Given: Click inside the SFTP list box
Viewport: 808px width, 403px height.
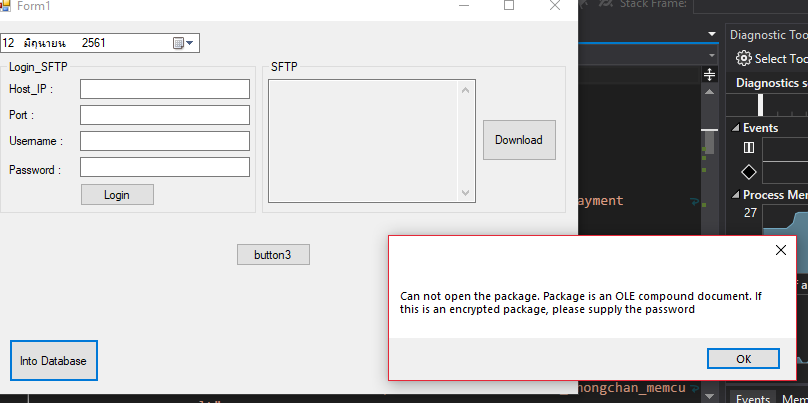Looking at the screenshot, I should tap(363, 141).
